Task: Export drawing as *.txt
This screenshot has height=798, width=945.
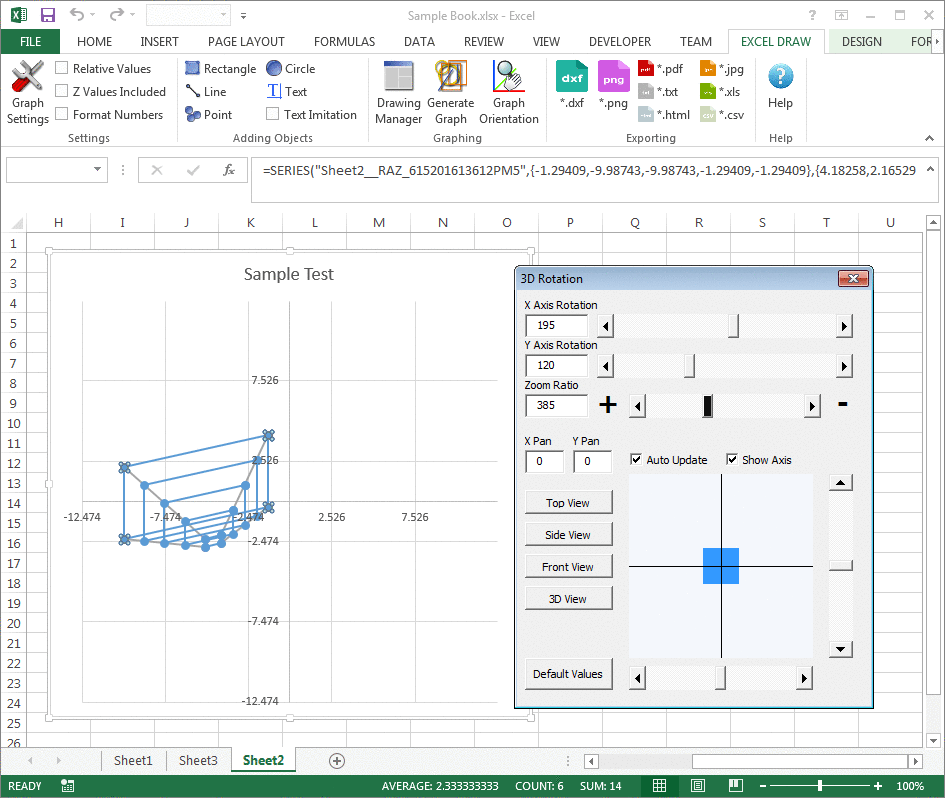Action: (658, 92)
